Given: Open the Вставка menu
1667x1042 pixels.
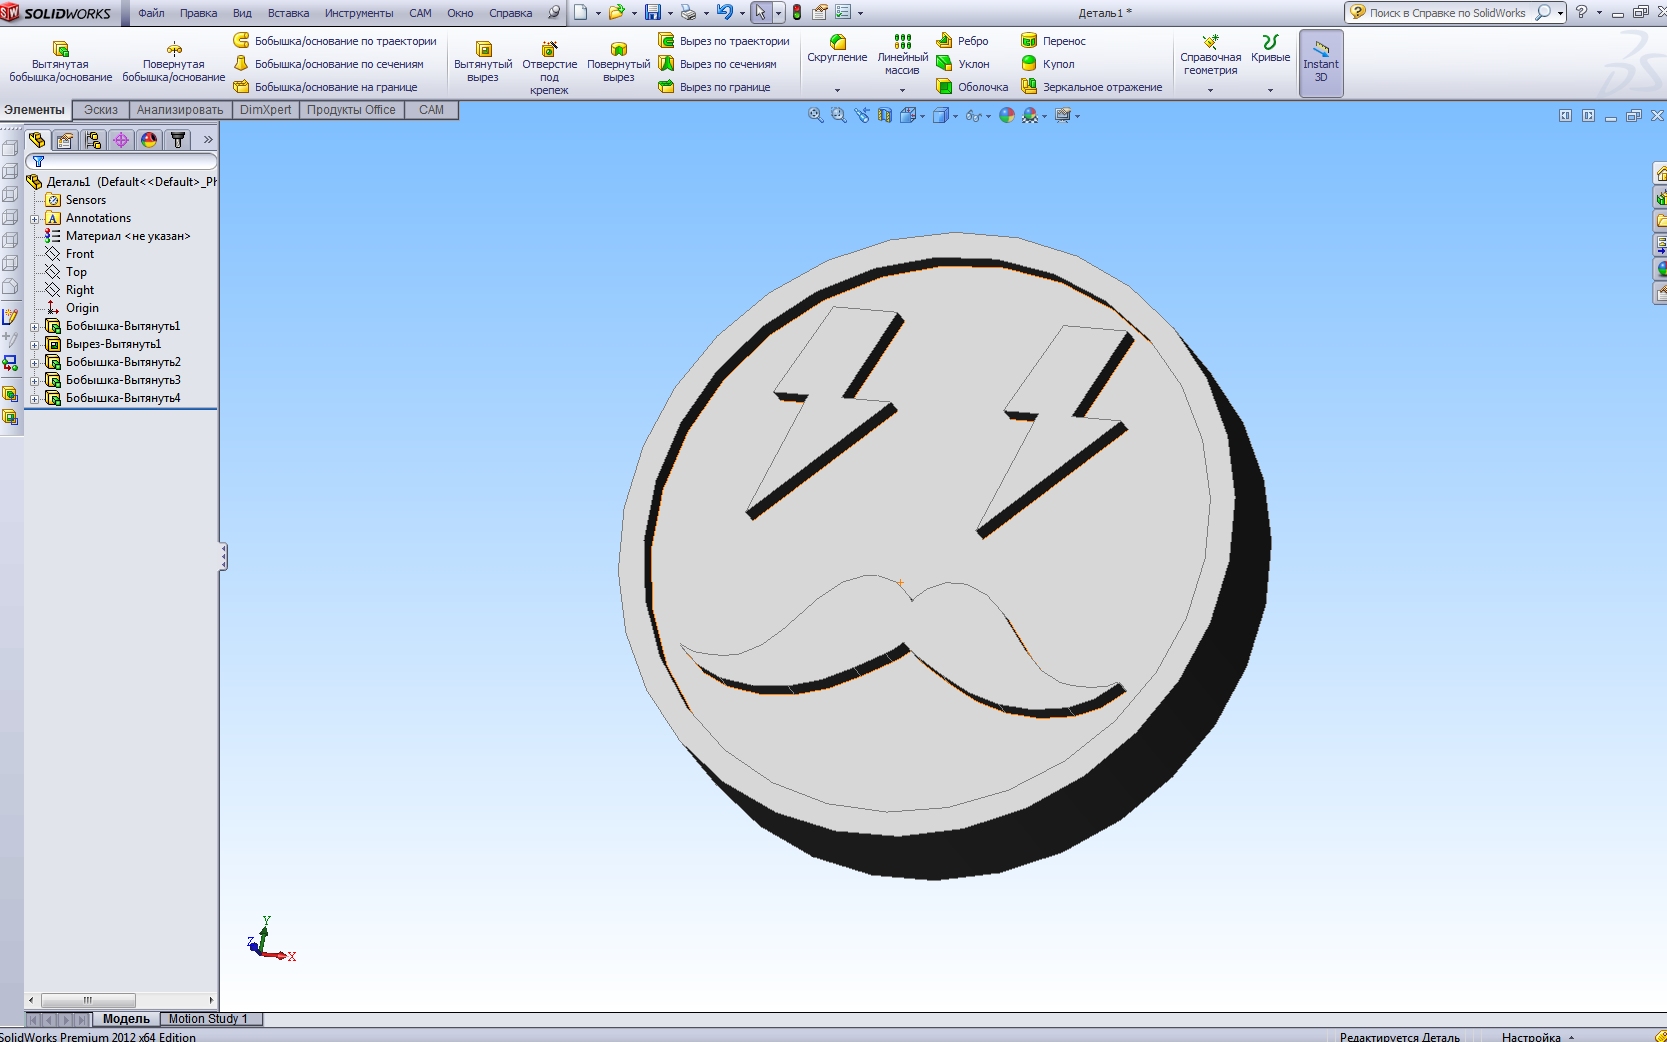Looking at the screenshot, I should click(x=288, y=13).
